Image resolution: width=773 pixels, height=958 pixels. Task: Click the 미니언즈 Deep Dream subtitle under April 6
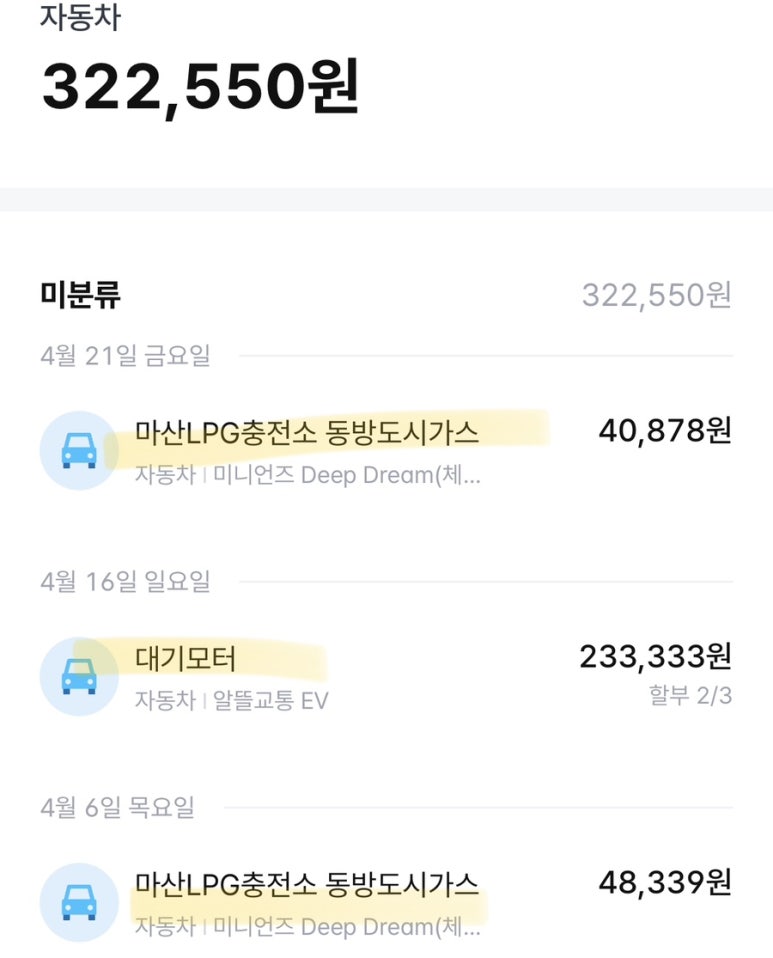pos(347,927)
